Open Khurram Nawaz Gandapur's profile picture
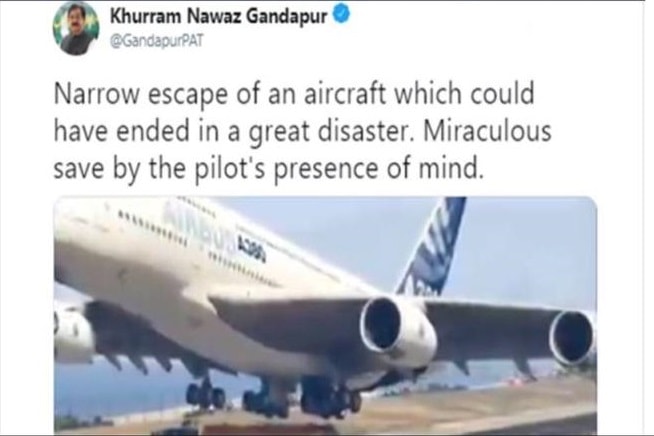654x436 pixels. click(76, 29)
